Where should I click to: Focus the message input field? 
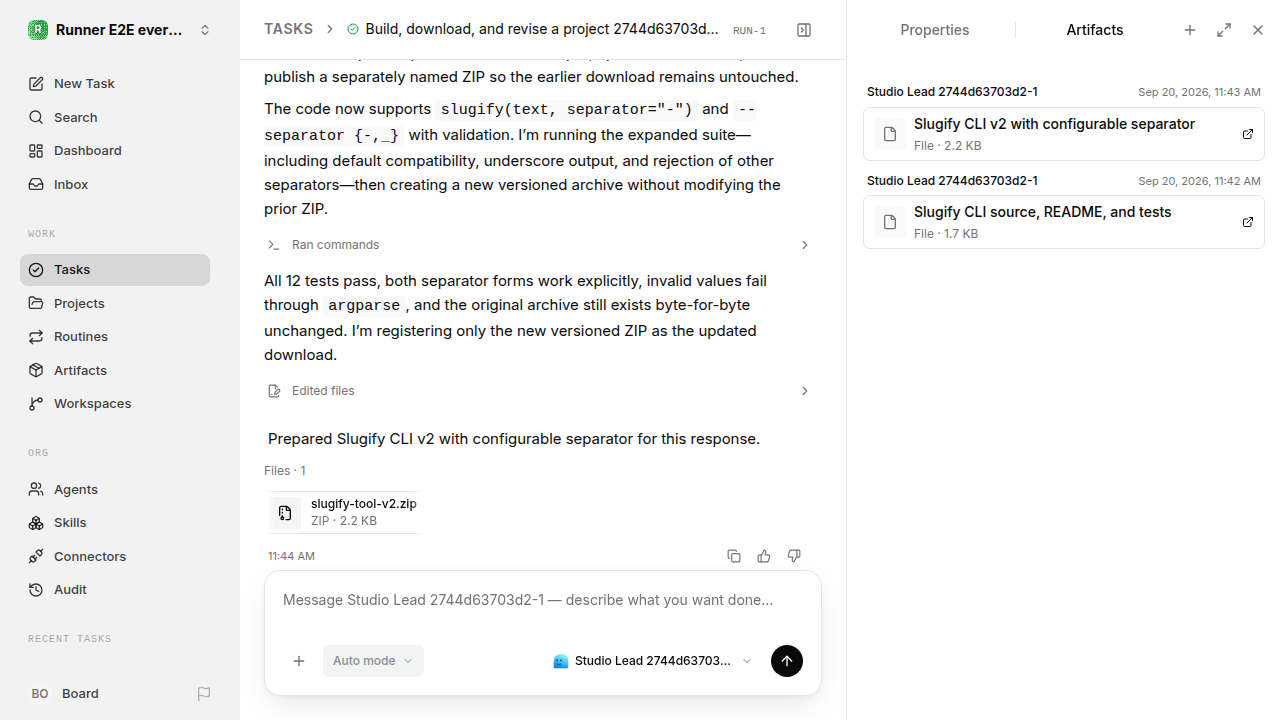coord(543,601)
